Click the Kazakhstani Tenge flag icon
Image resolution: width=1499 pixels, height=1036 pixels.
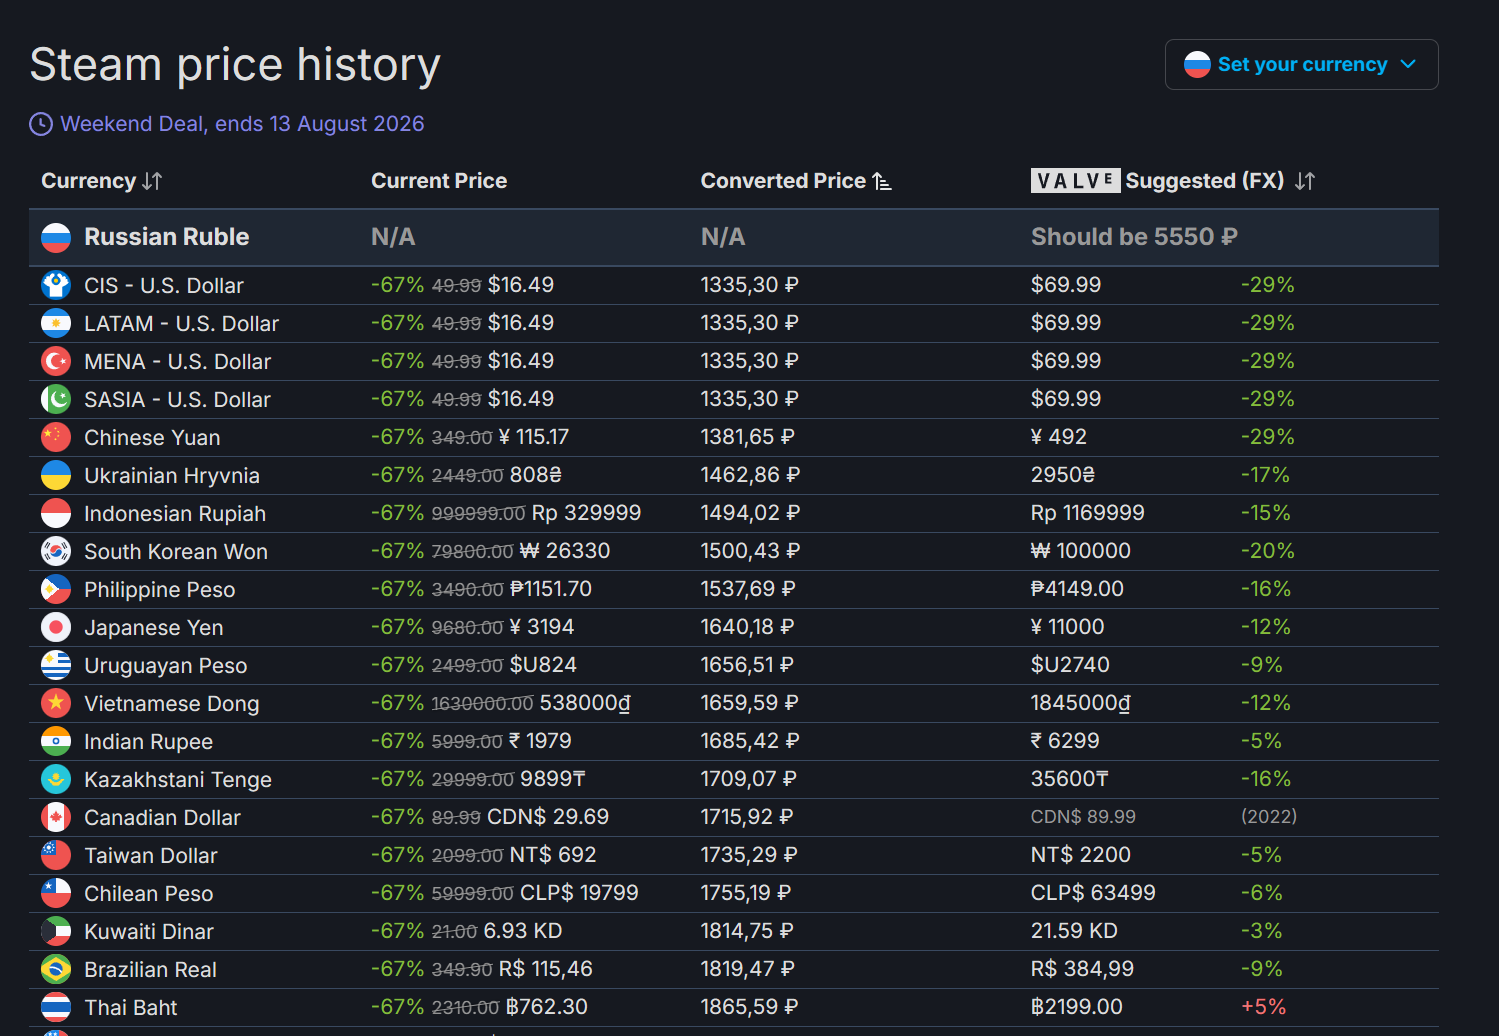pos(56,779)
